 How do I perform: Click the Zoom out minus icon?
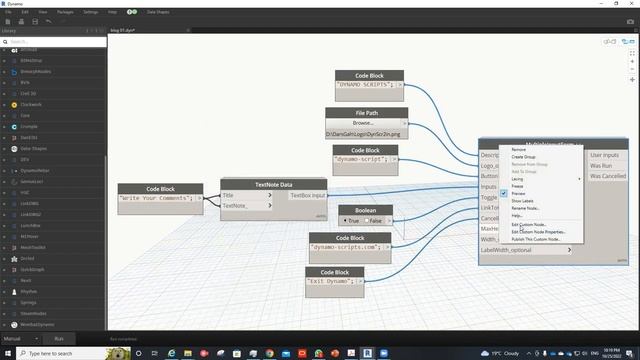[x=632, y=69]
